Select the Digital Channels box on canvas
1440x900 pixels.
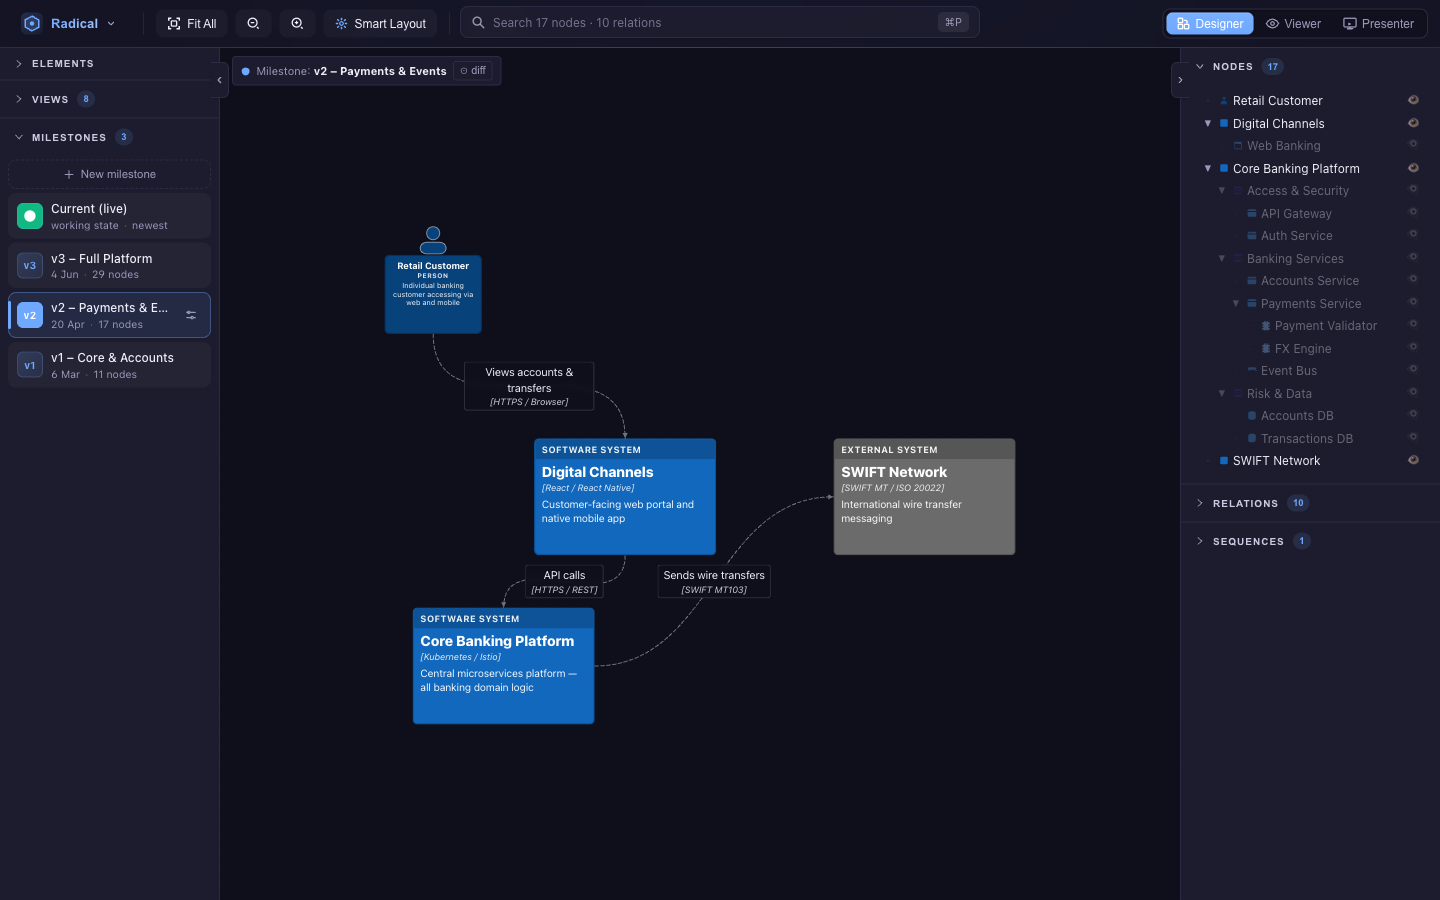pyautogui.click(x=625, y=497)
